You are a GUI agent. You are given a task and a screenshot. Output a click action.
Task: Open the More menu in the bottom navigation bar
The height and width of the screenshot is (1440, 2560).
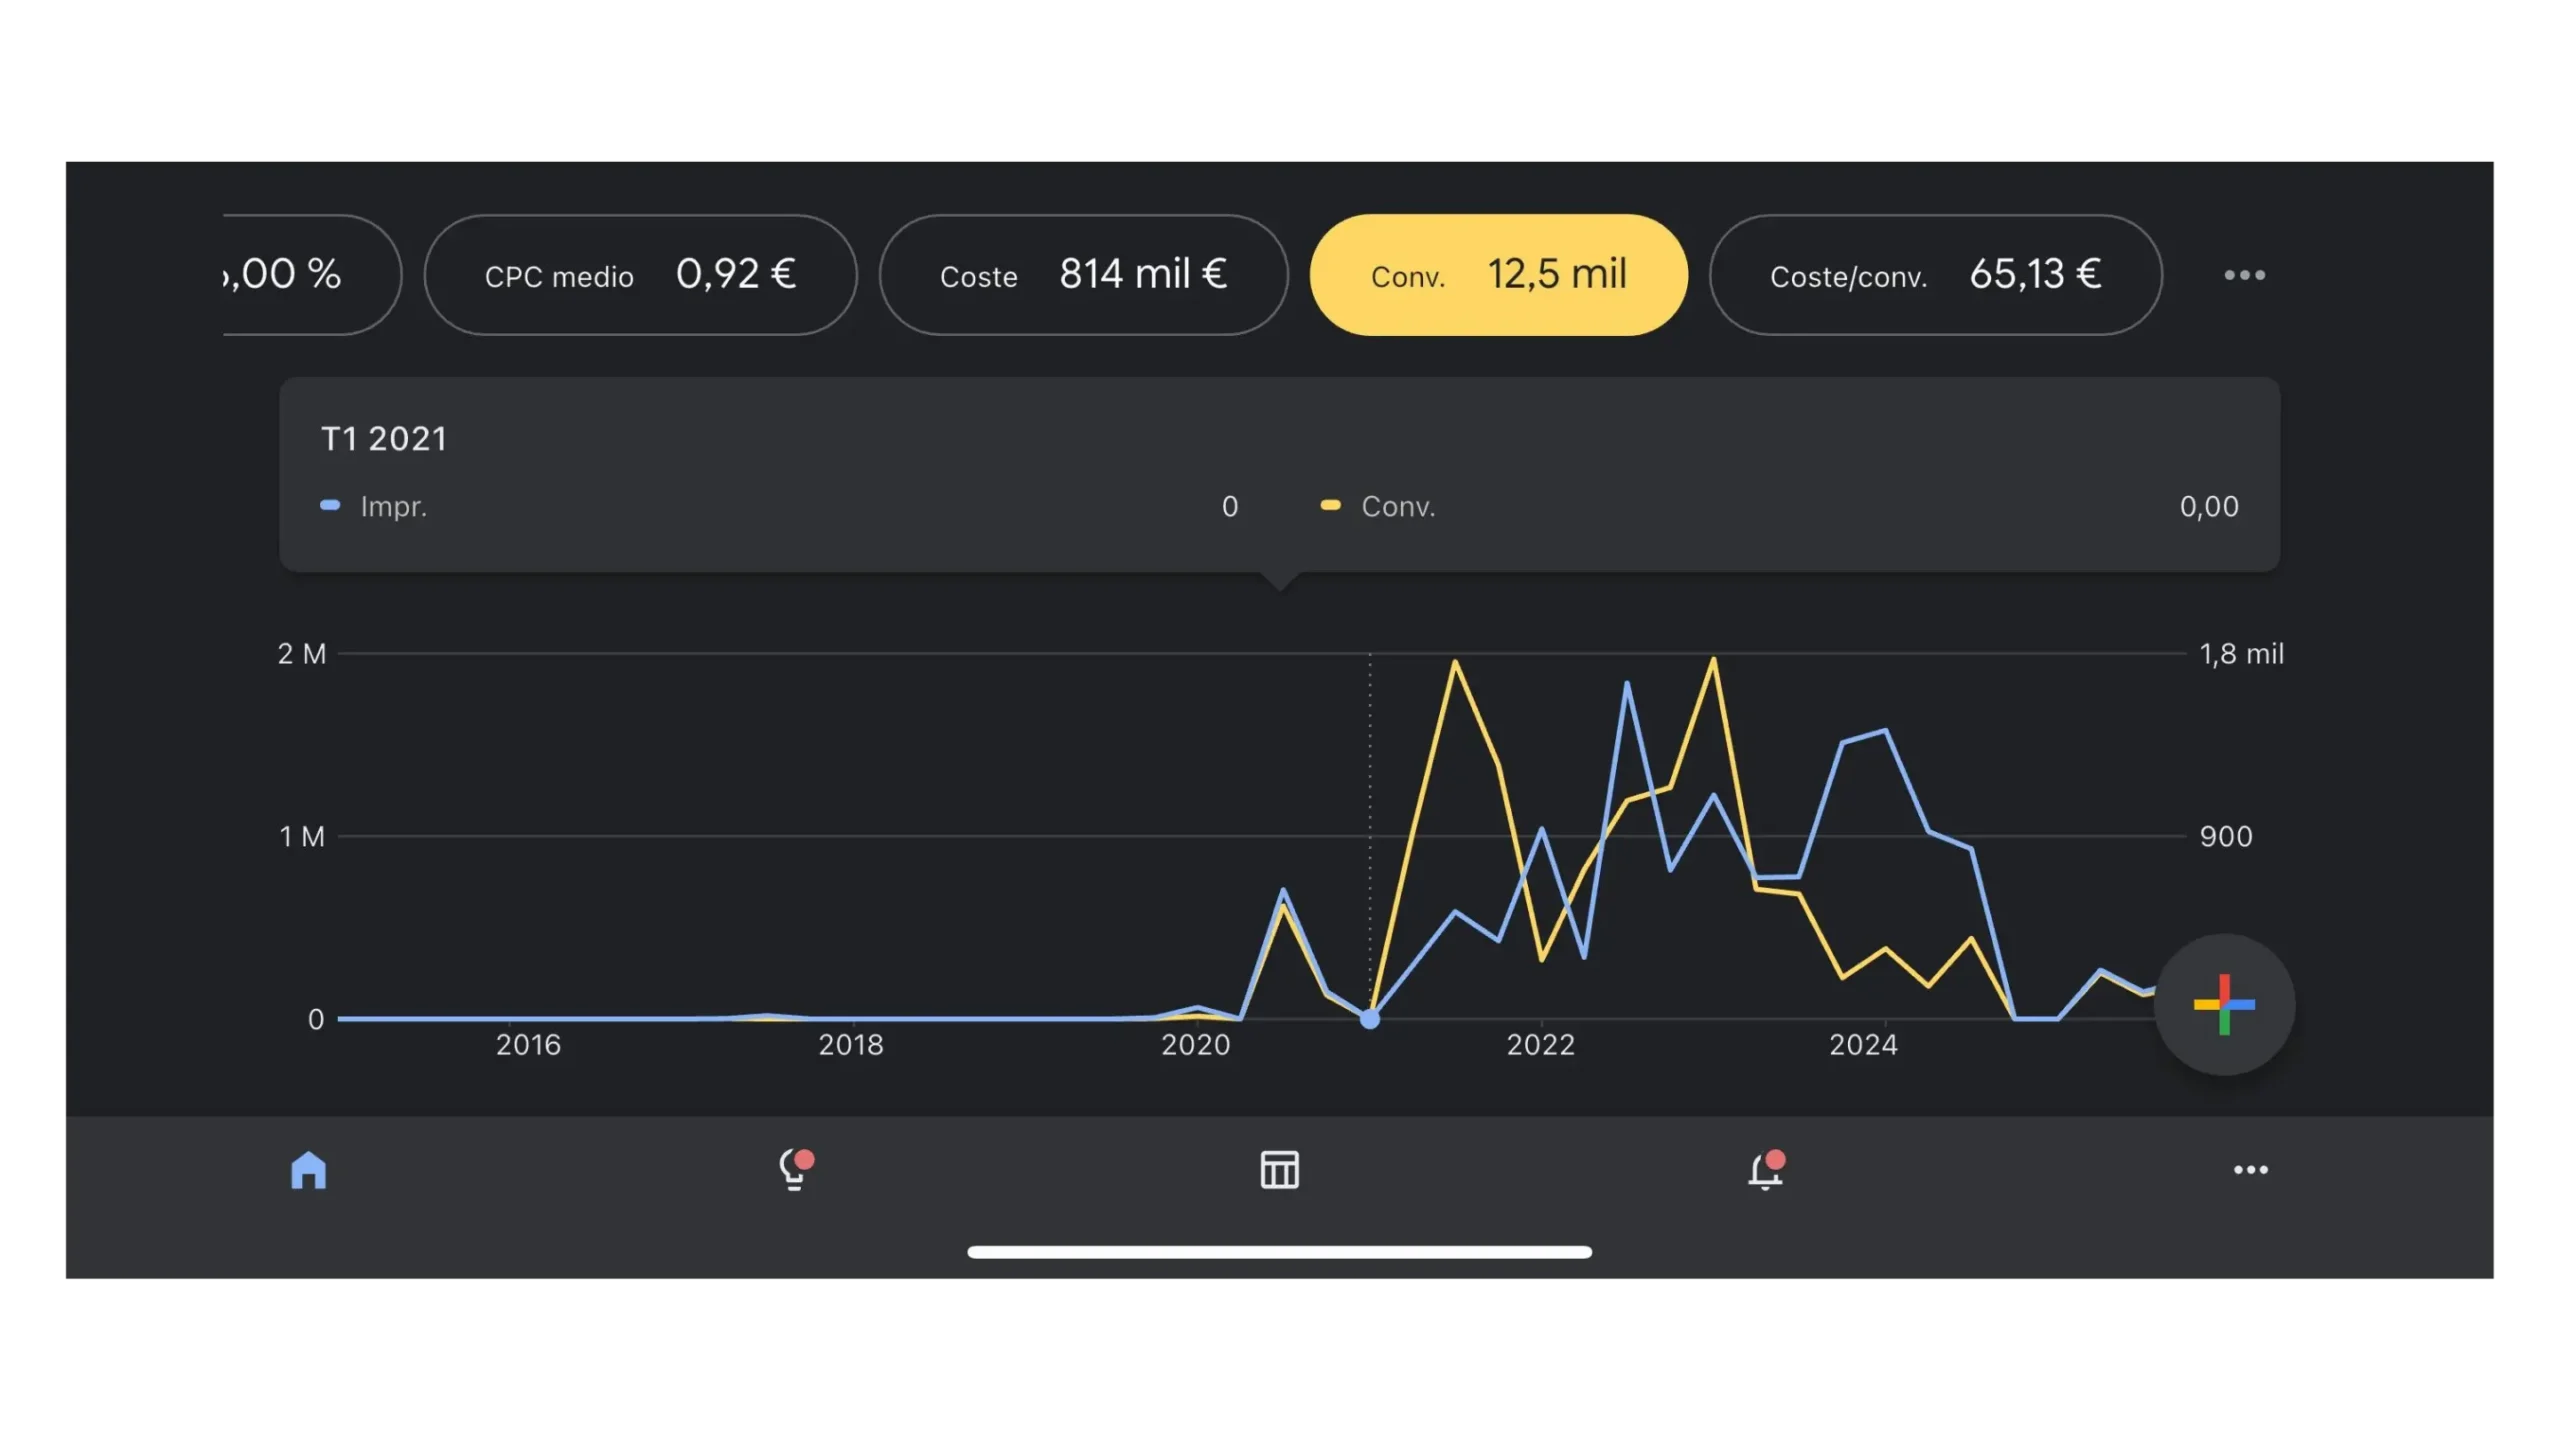pyautogui.click(x=2250, y=1169)
